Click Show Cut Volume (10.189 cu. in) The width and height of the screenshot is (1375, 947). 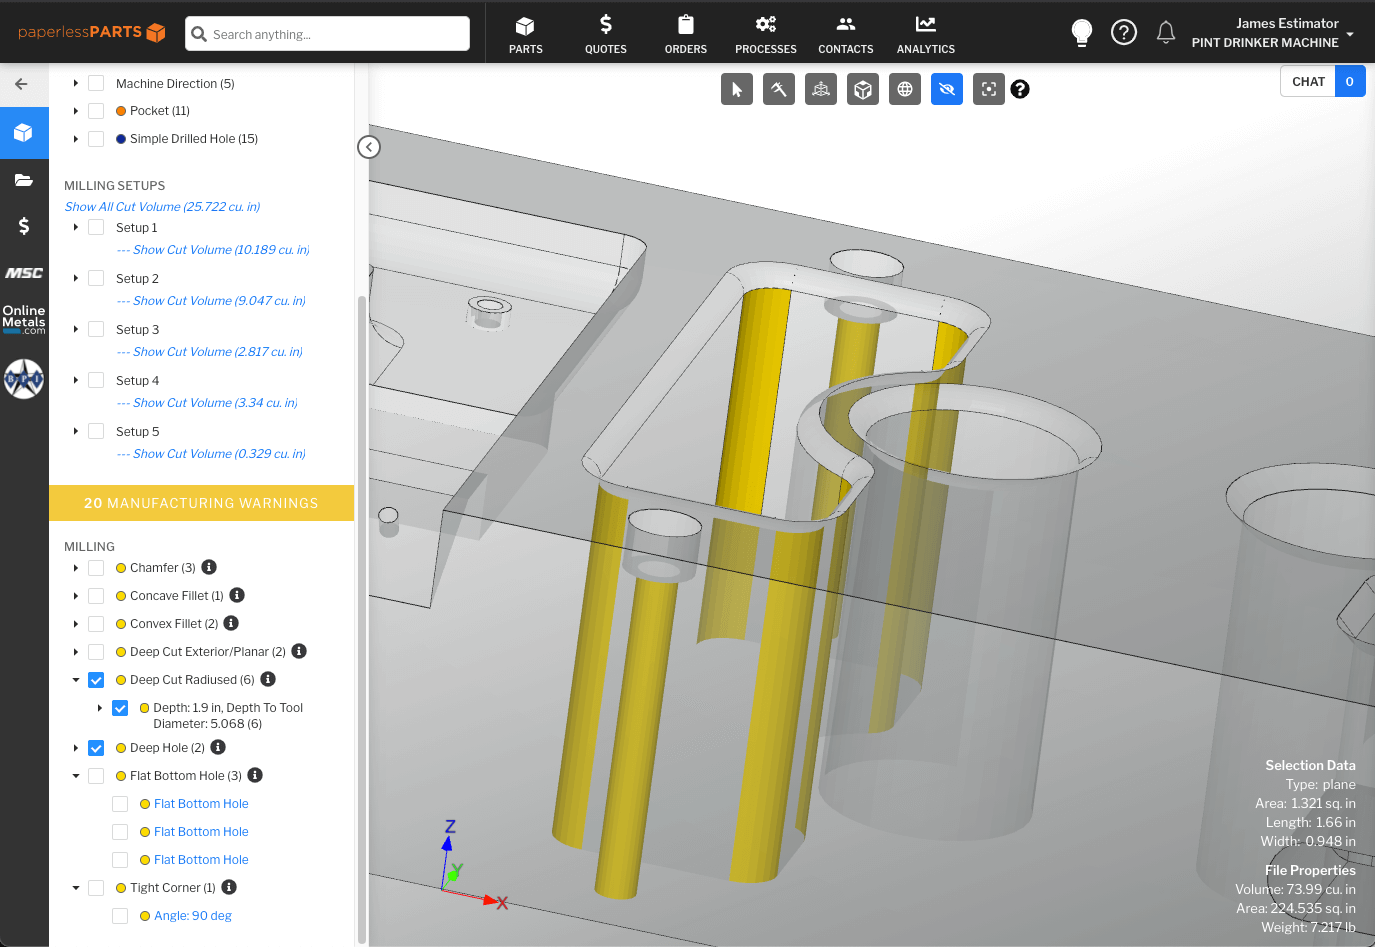(221, 250)
